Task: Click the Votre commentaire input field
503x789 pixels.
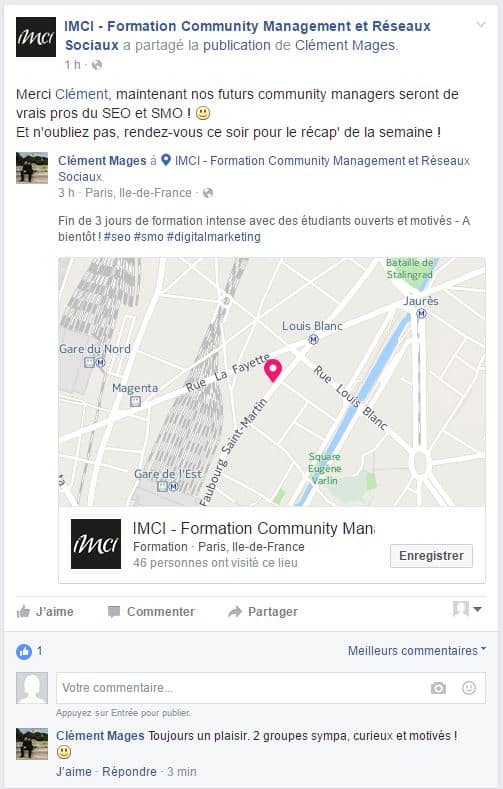Action: [271, 688]
